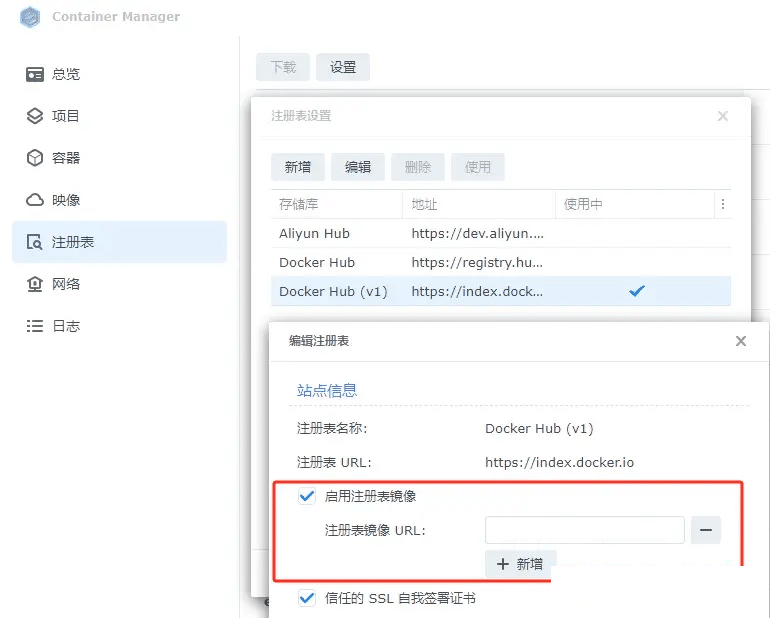
Task: Go to 总览 menu entry
Action: coord(66,74)
